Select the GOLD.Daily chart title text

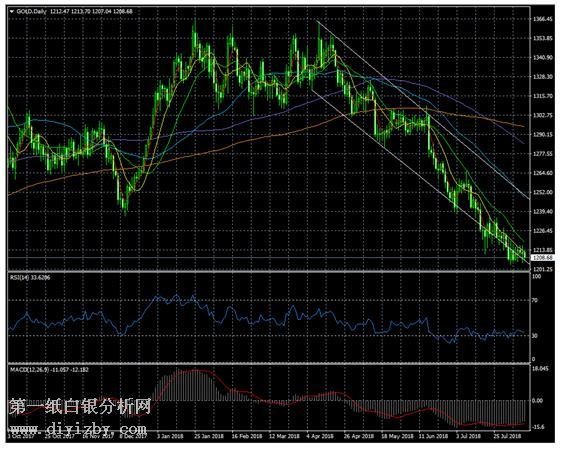pyautogui.click(x=31, y=11)
